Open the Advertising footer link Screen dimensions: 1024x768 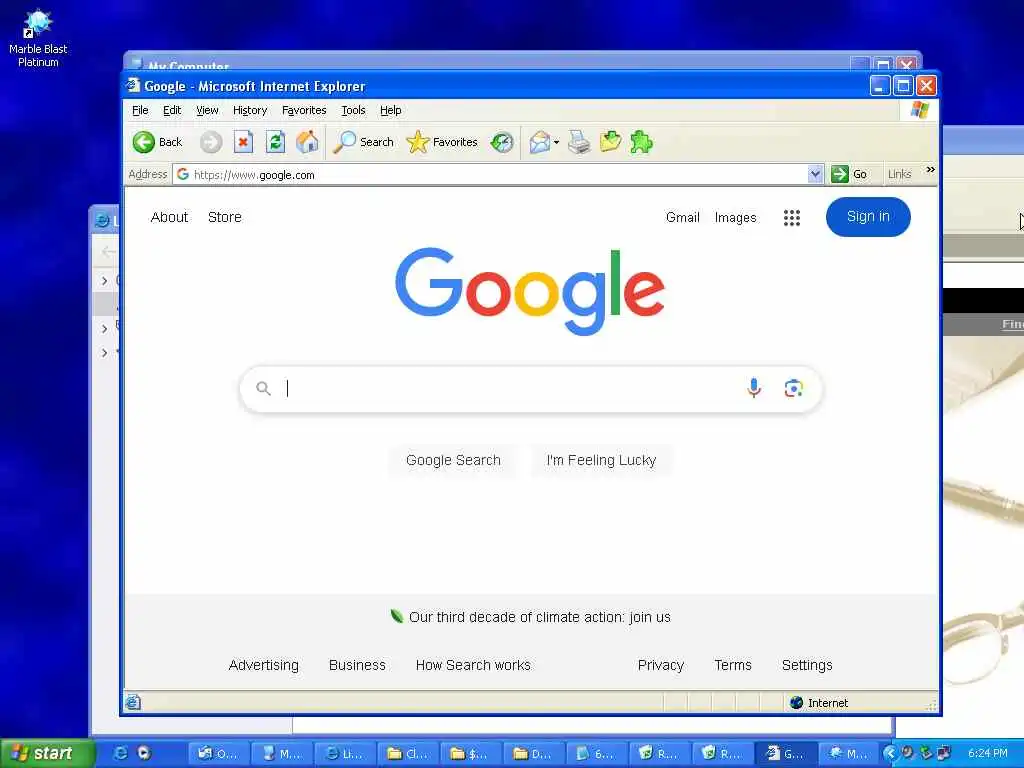263,665
